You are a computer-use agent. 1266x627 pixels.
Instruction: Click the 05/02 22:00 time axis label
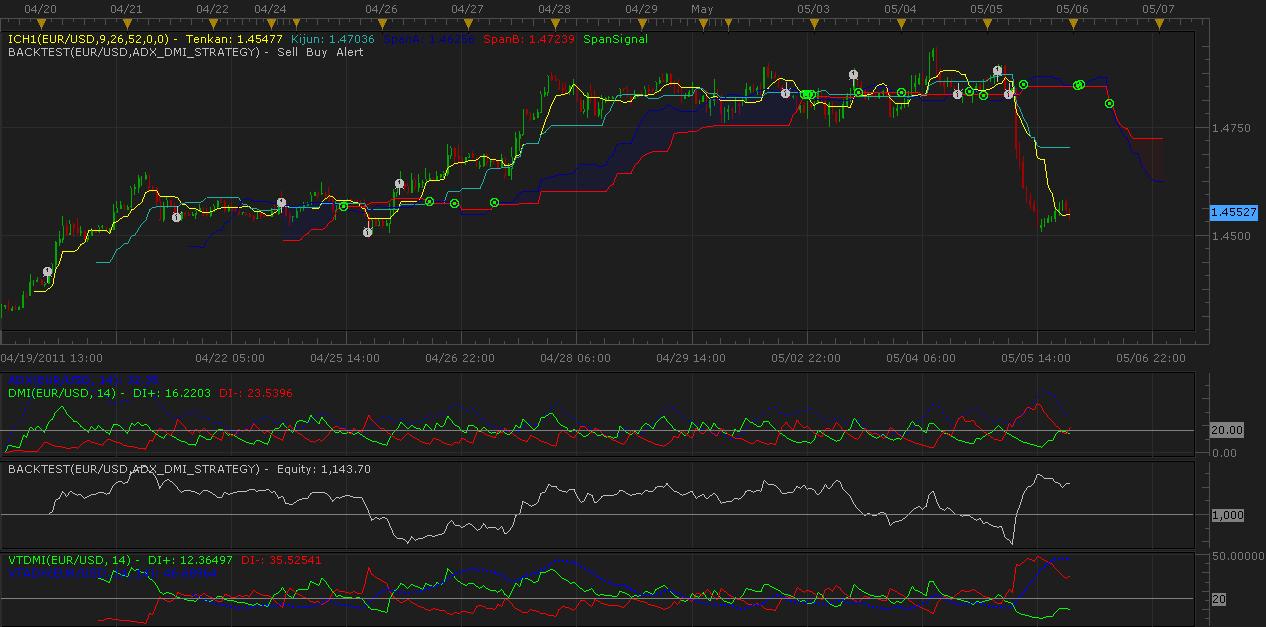click(x=805, y=357)
